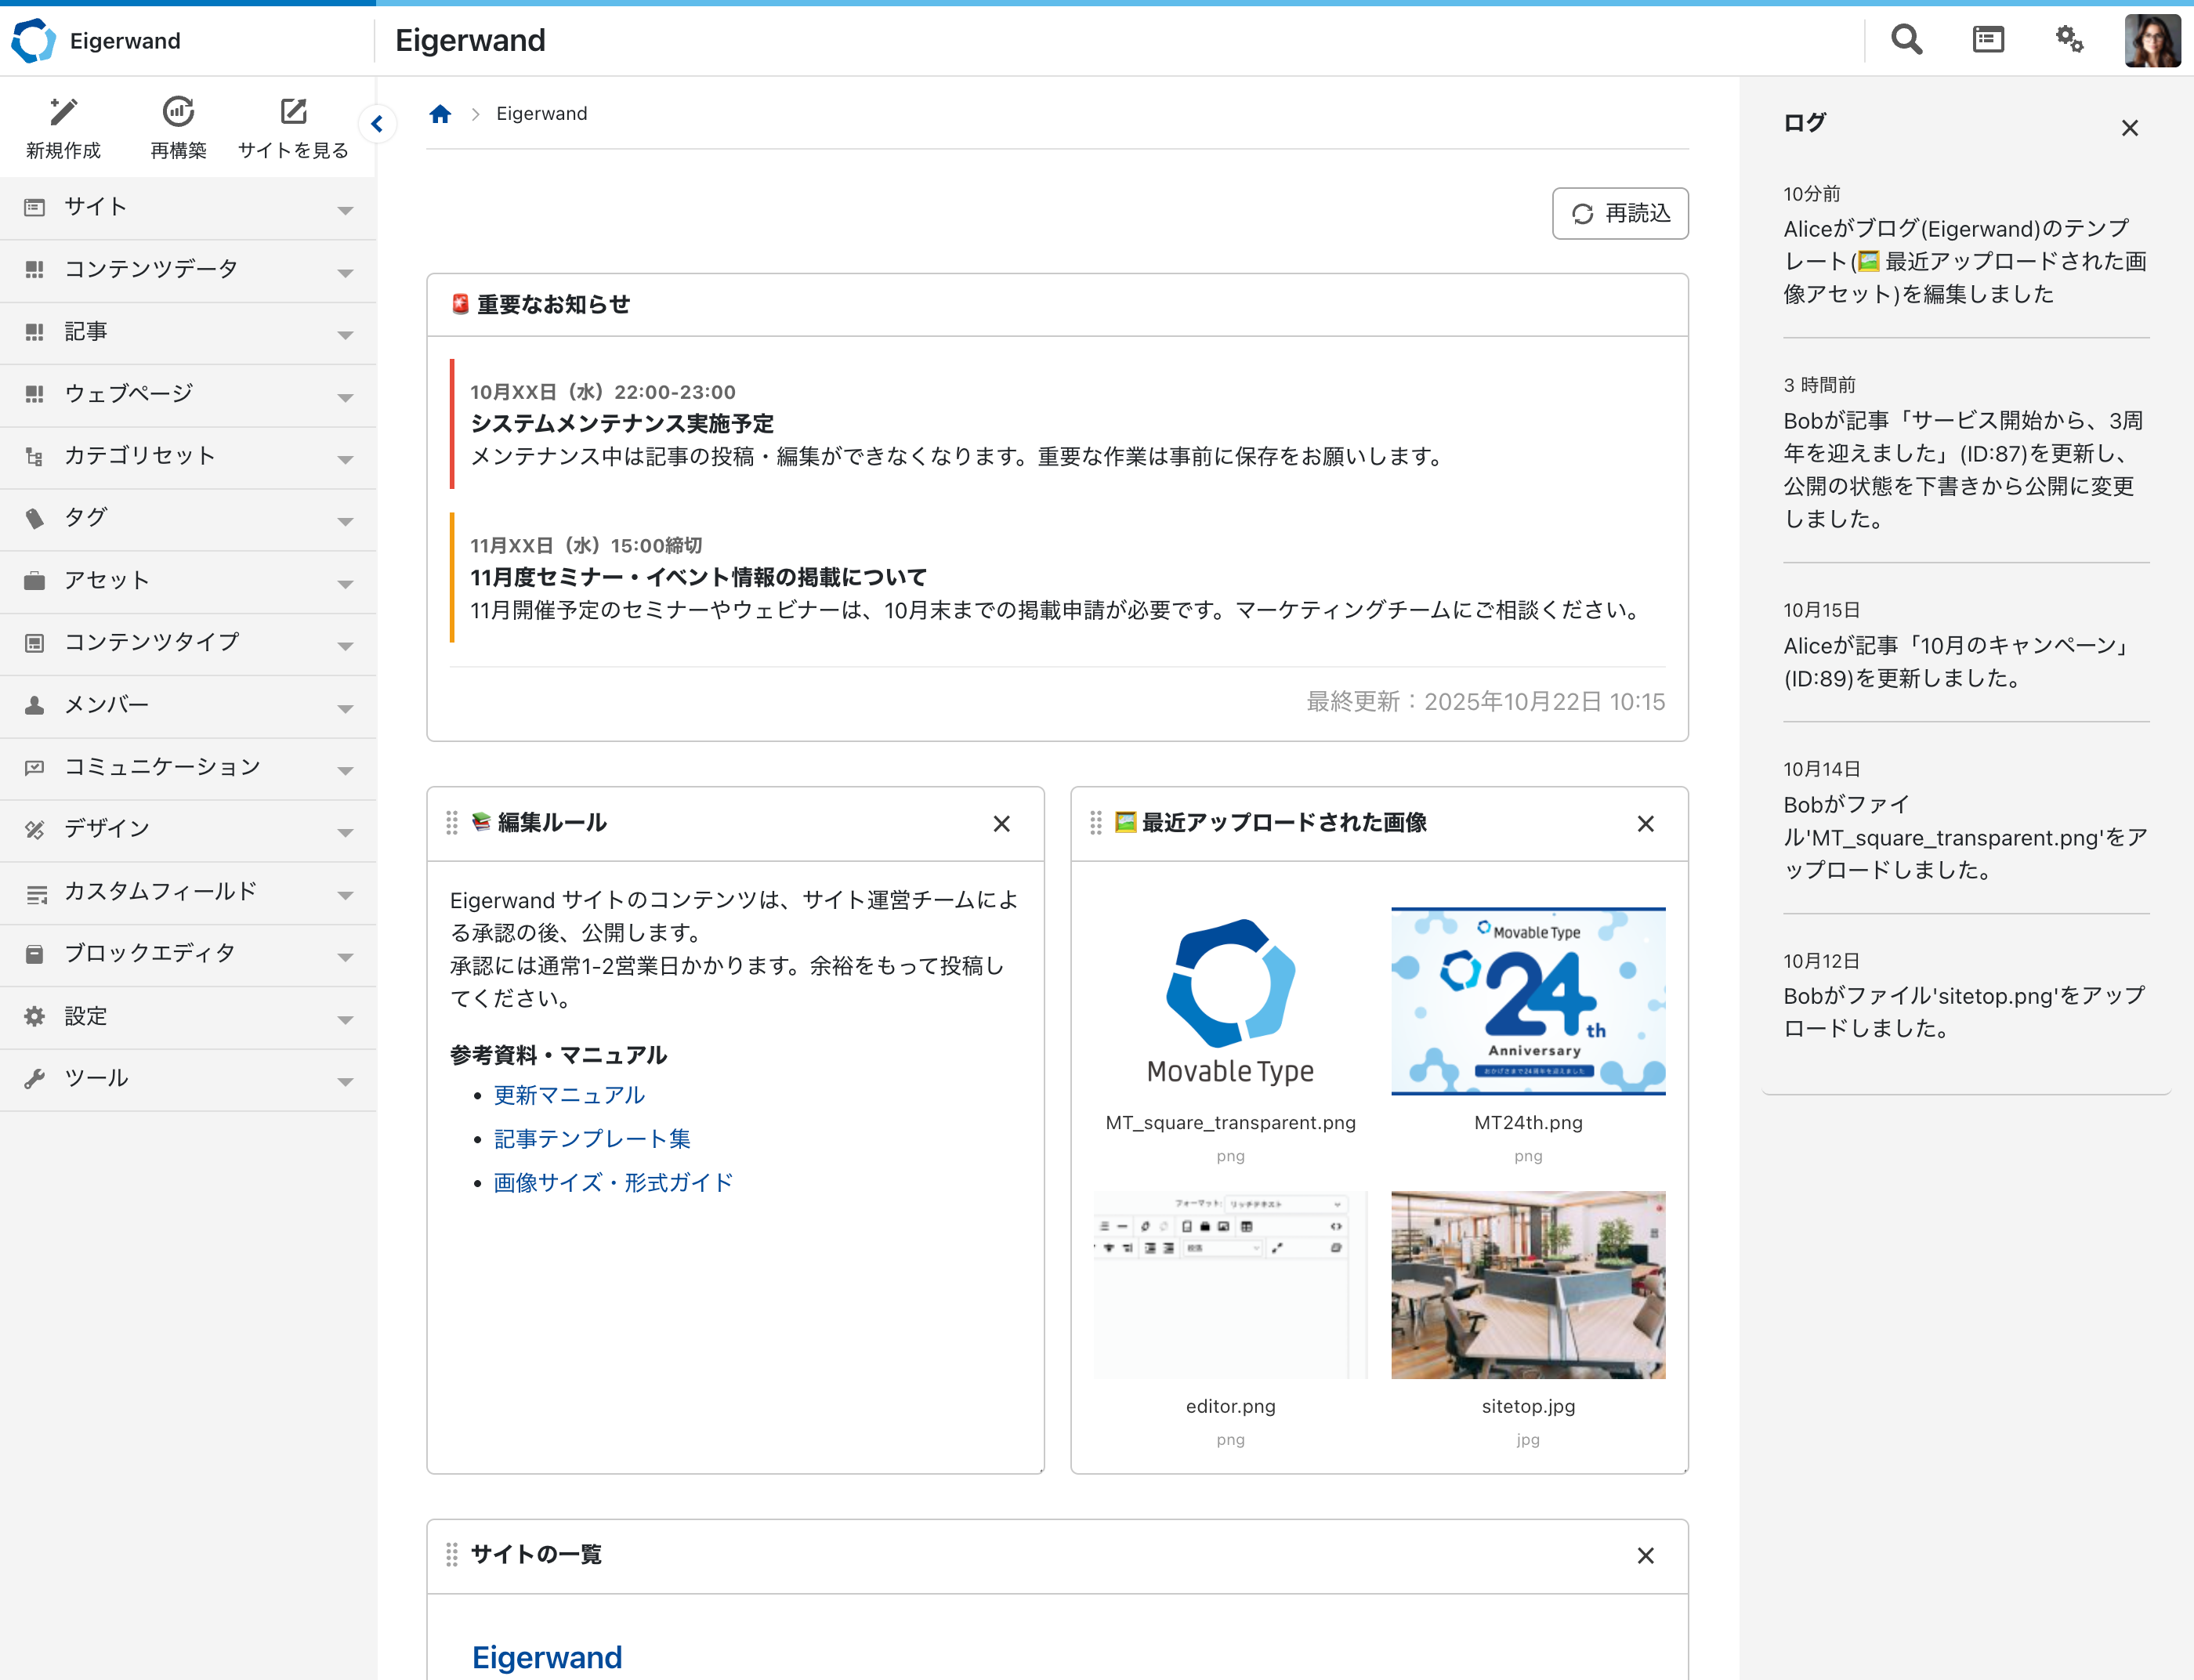Click the dashboard list icon beside search
Screen dimensions: 2194x1680
click(1988, 39)
